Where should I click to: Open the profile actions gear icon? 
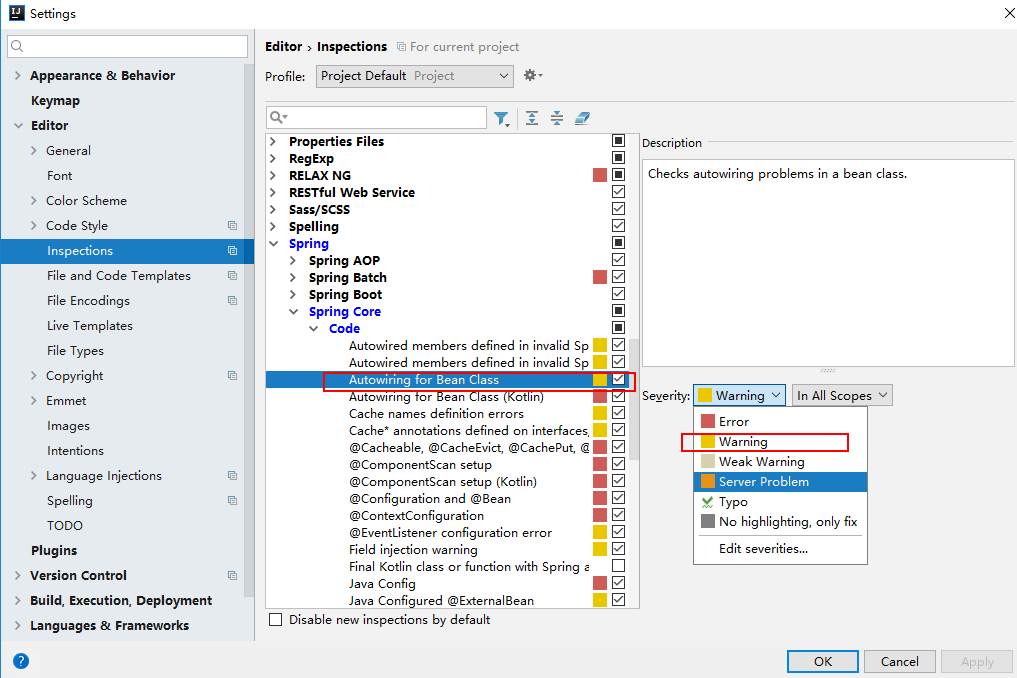[x=532, y=75]
